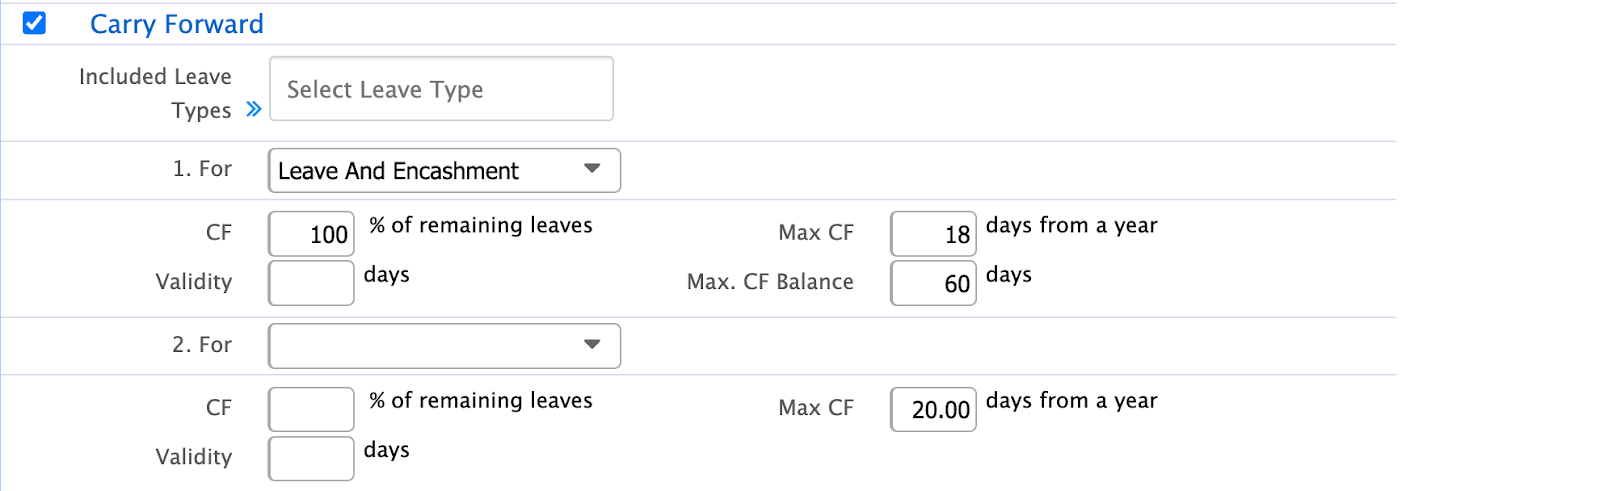Click the '1. For' row label
The height and width of the screenshot is (491, 1600).
coord(202,169)
